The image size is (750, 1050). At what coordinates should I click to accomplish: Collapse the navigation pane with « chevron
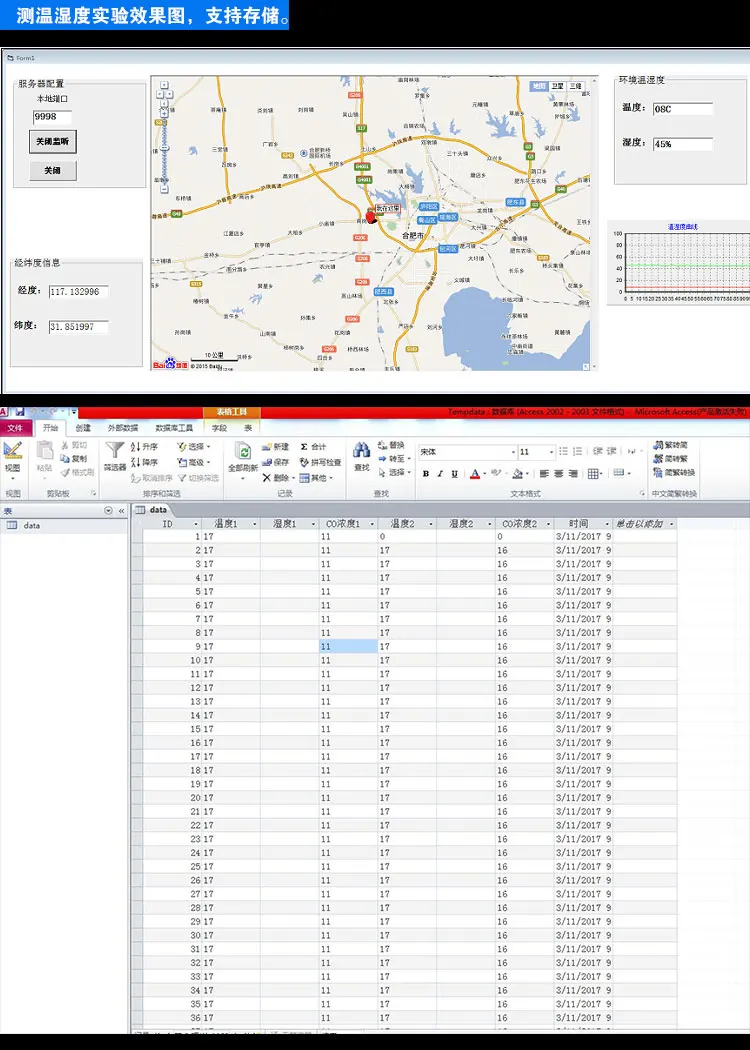click(x=121, y=510)
